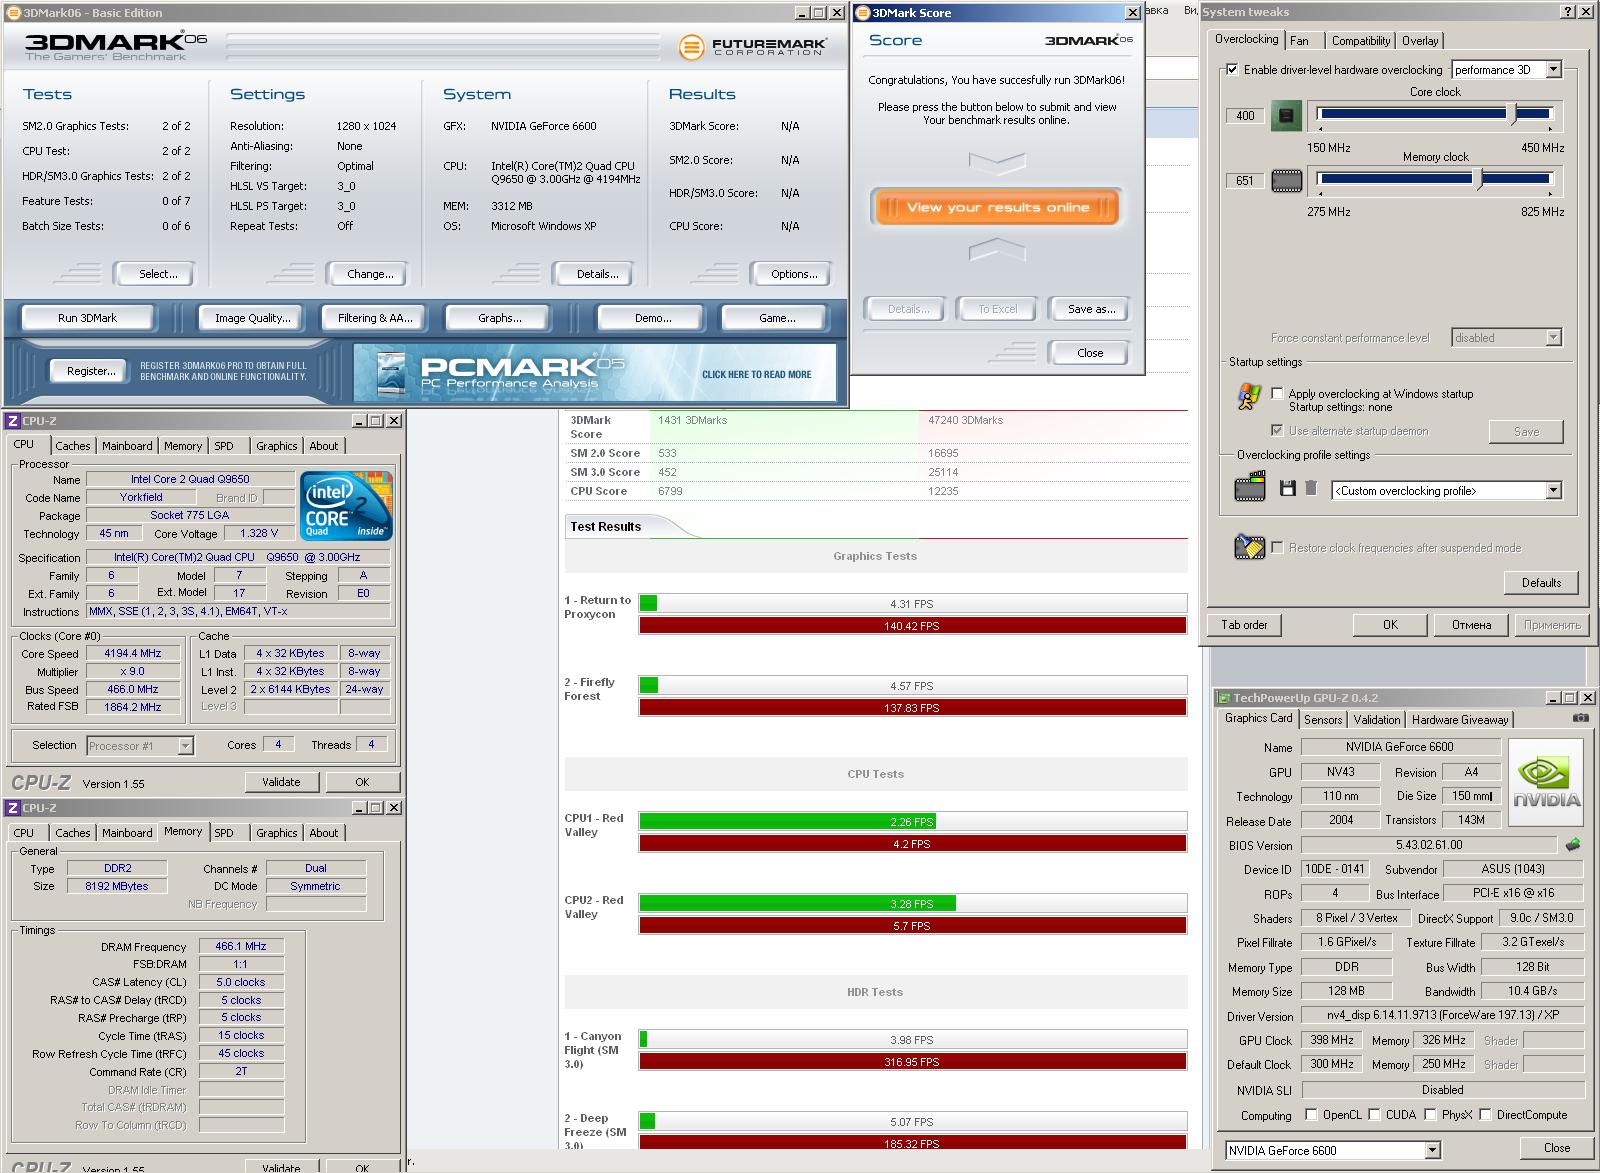The image size is (1600, 1173).
Task: Click the 3DMark Score title bar icon
Action: click(x=863, y=13)
